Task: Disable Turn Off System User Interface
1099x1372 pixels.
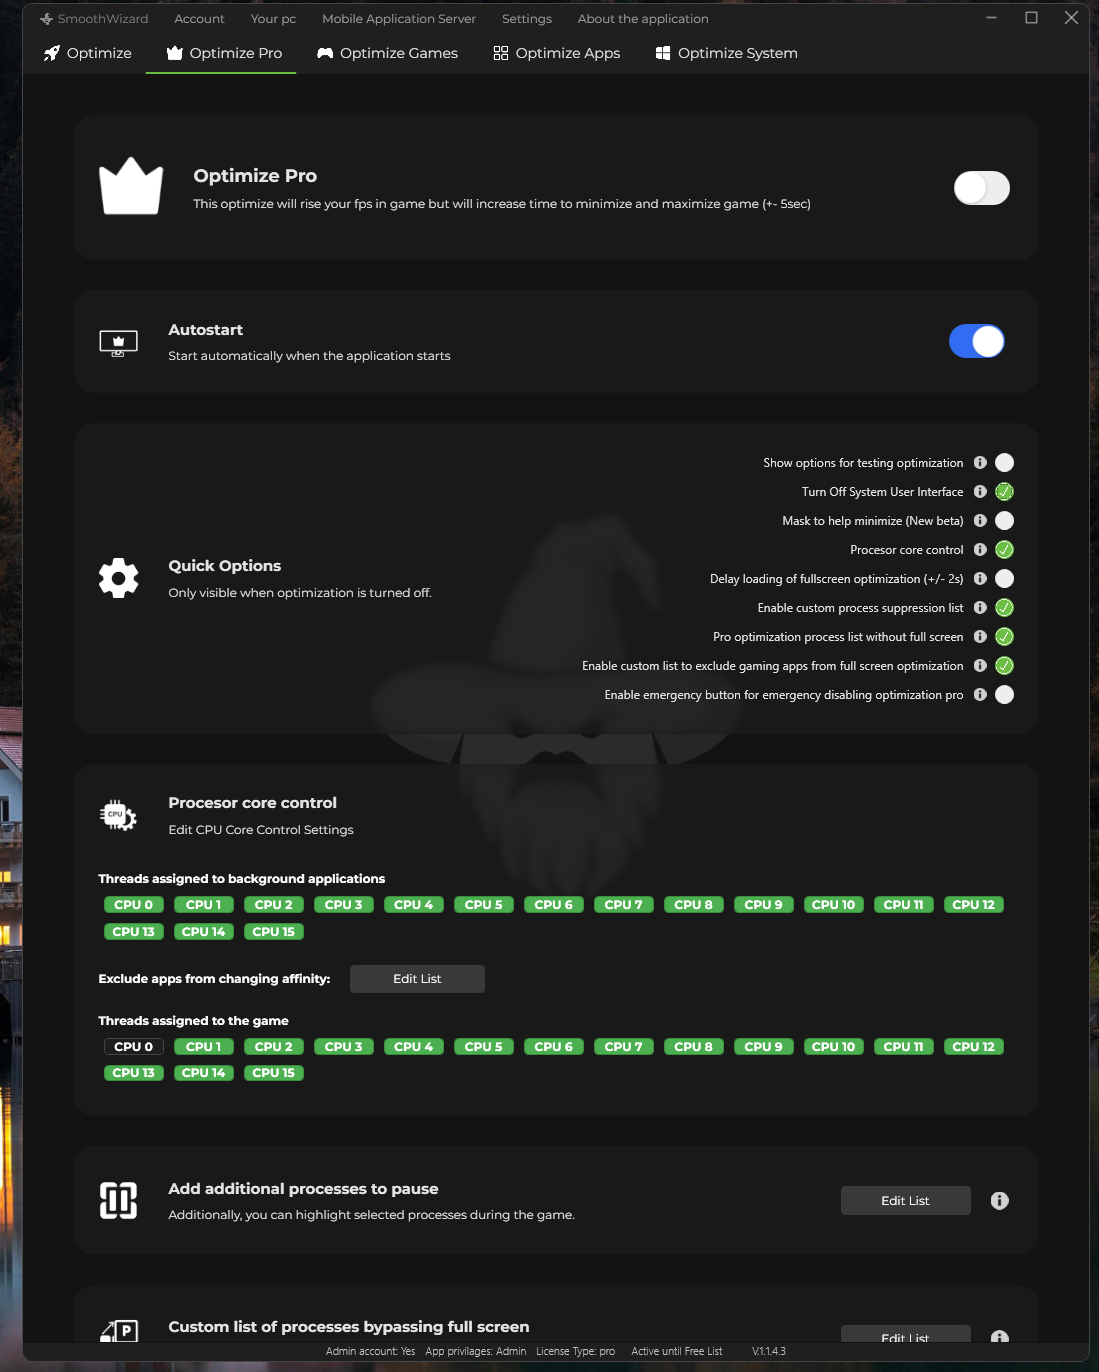Action: click(1004, 491)
